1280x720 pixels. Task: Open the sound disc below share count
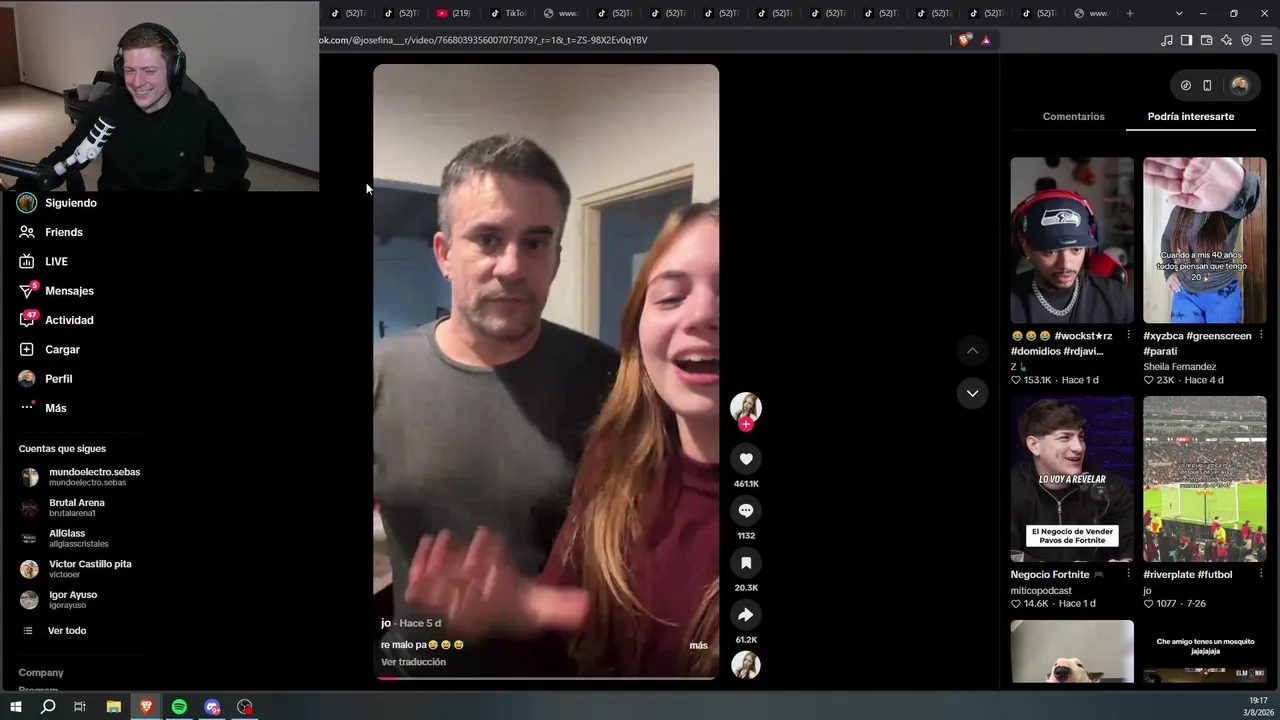pyautogui.click(x=746, y=665)
